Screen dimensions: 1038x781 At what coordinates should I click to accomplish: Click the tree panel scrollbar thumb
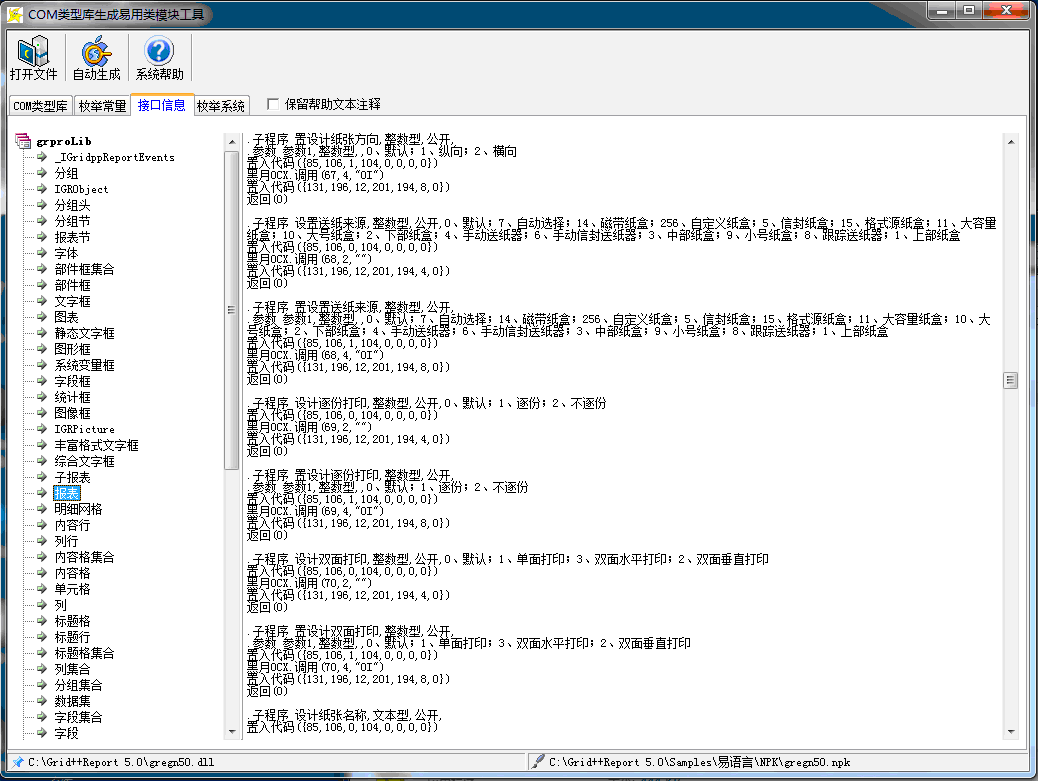pos(232,310)
